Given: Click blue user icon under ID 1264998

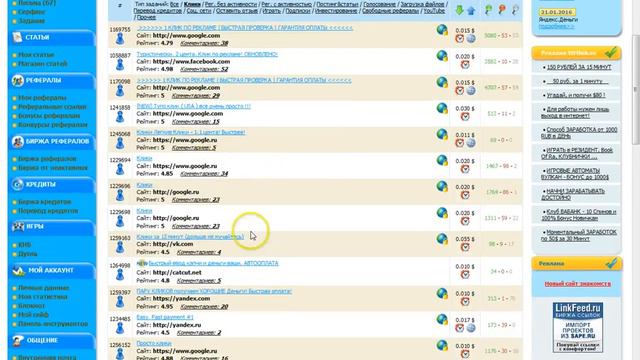Looking at the screenshot, I should point(120,275).
